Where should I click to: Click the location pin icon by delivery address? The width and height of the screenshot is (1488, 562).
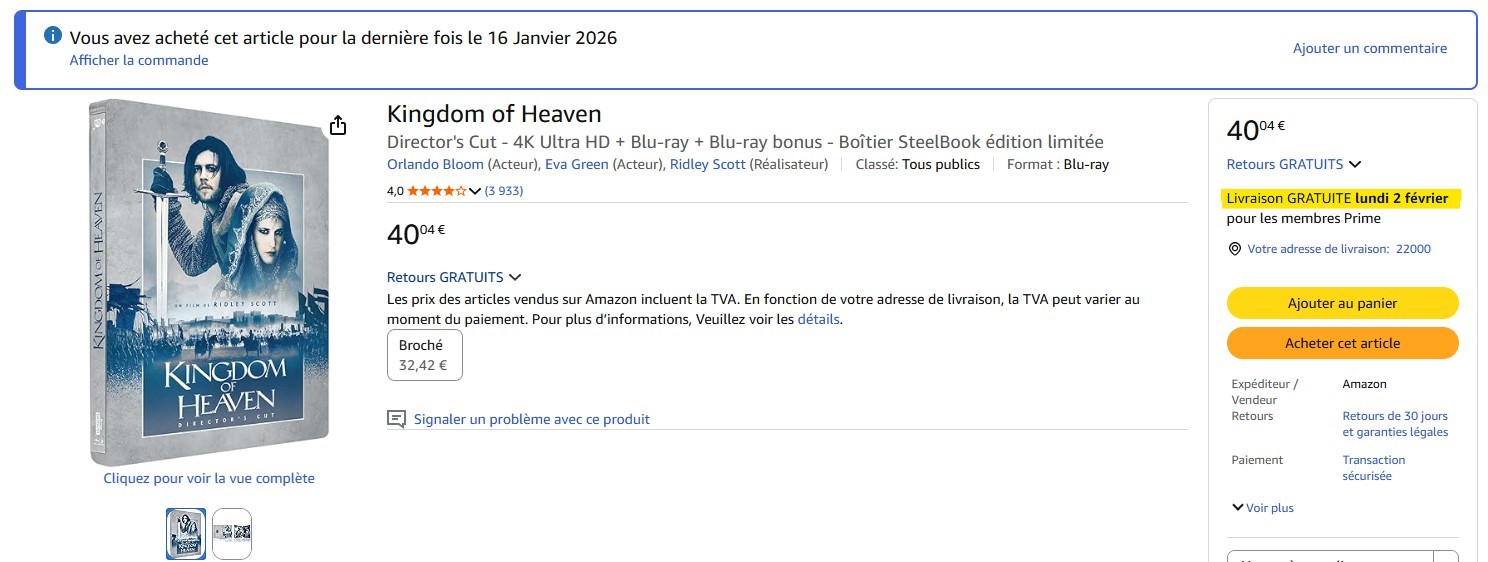(x=1234, y=249)
